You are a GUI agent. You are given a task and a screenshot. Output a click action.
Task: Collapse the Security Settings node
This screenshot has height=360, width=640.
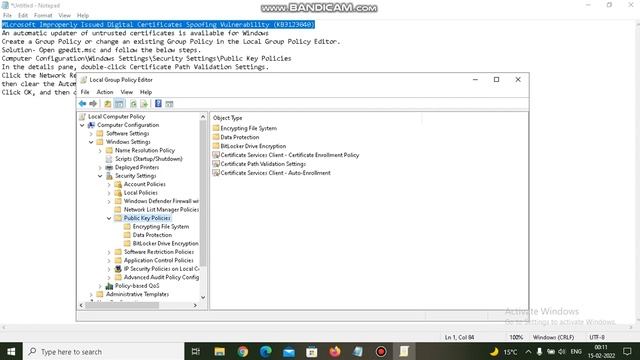click(100, 176)
